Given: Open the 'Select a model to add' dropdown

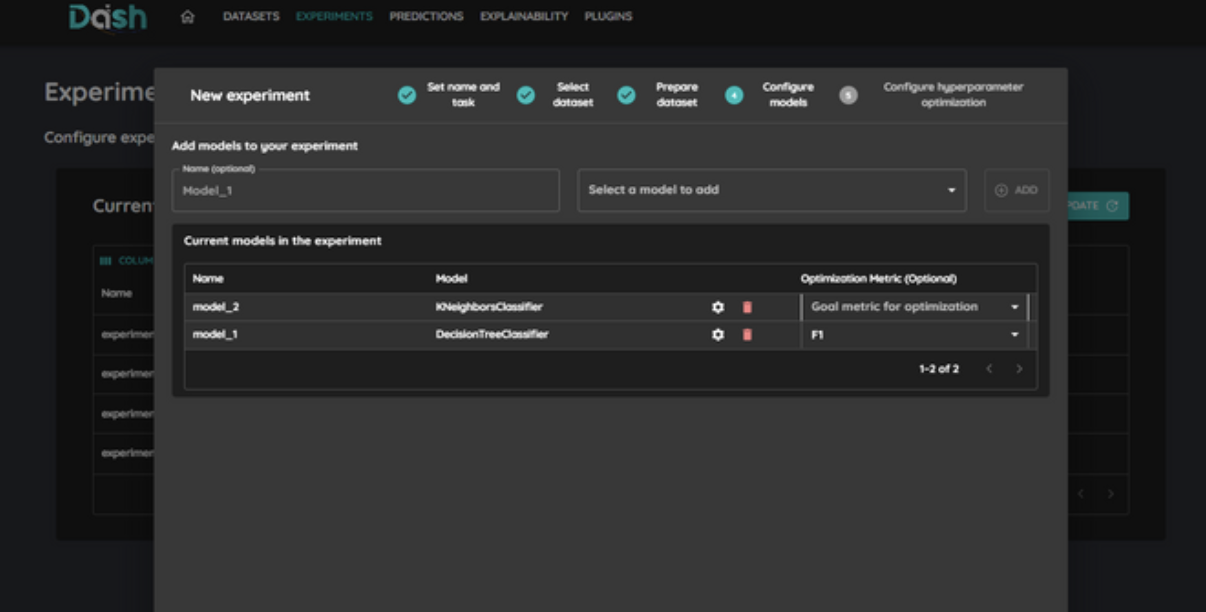Looking at the screenshot, I should (x=771, y=190).
